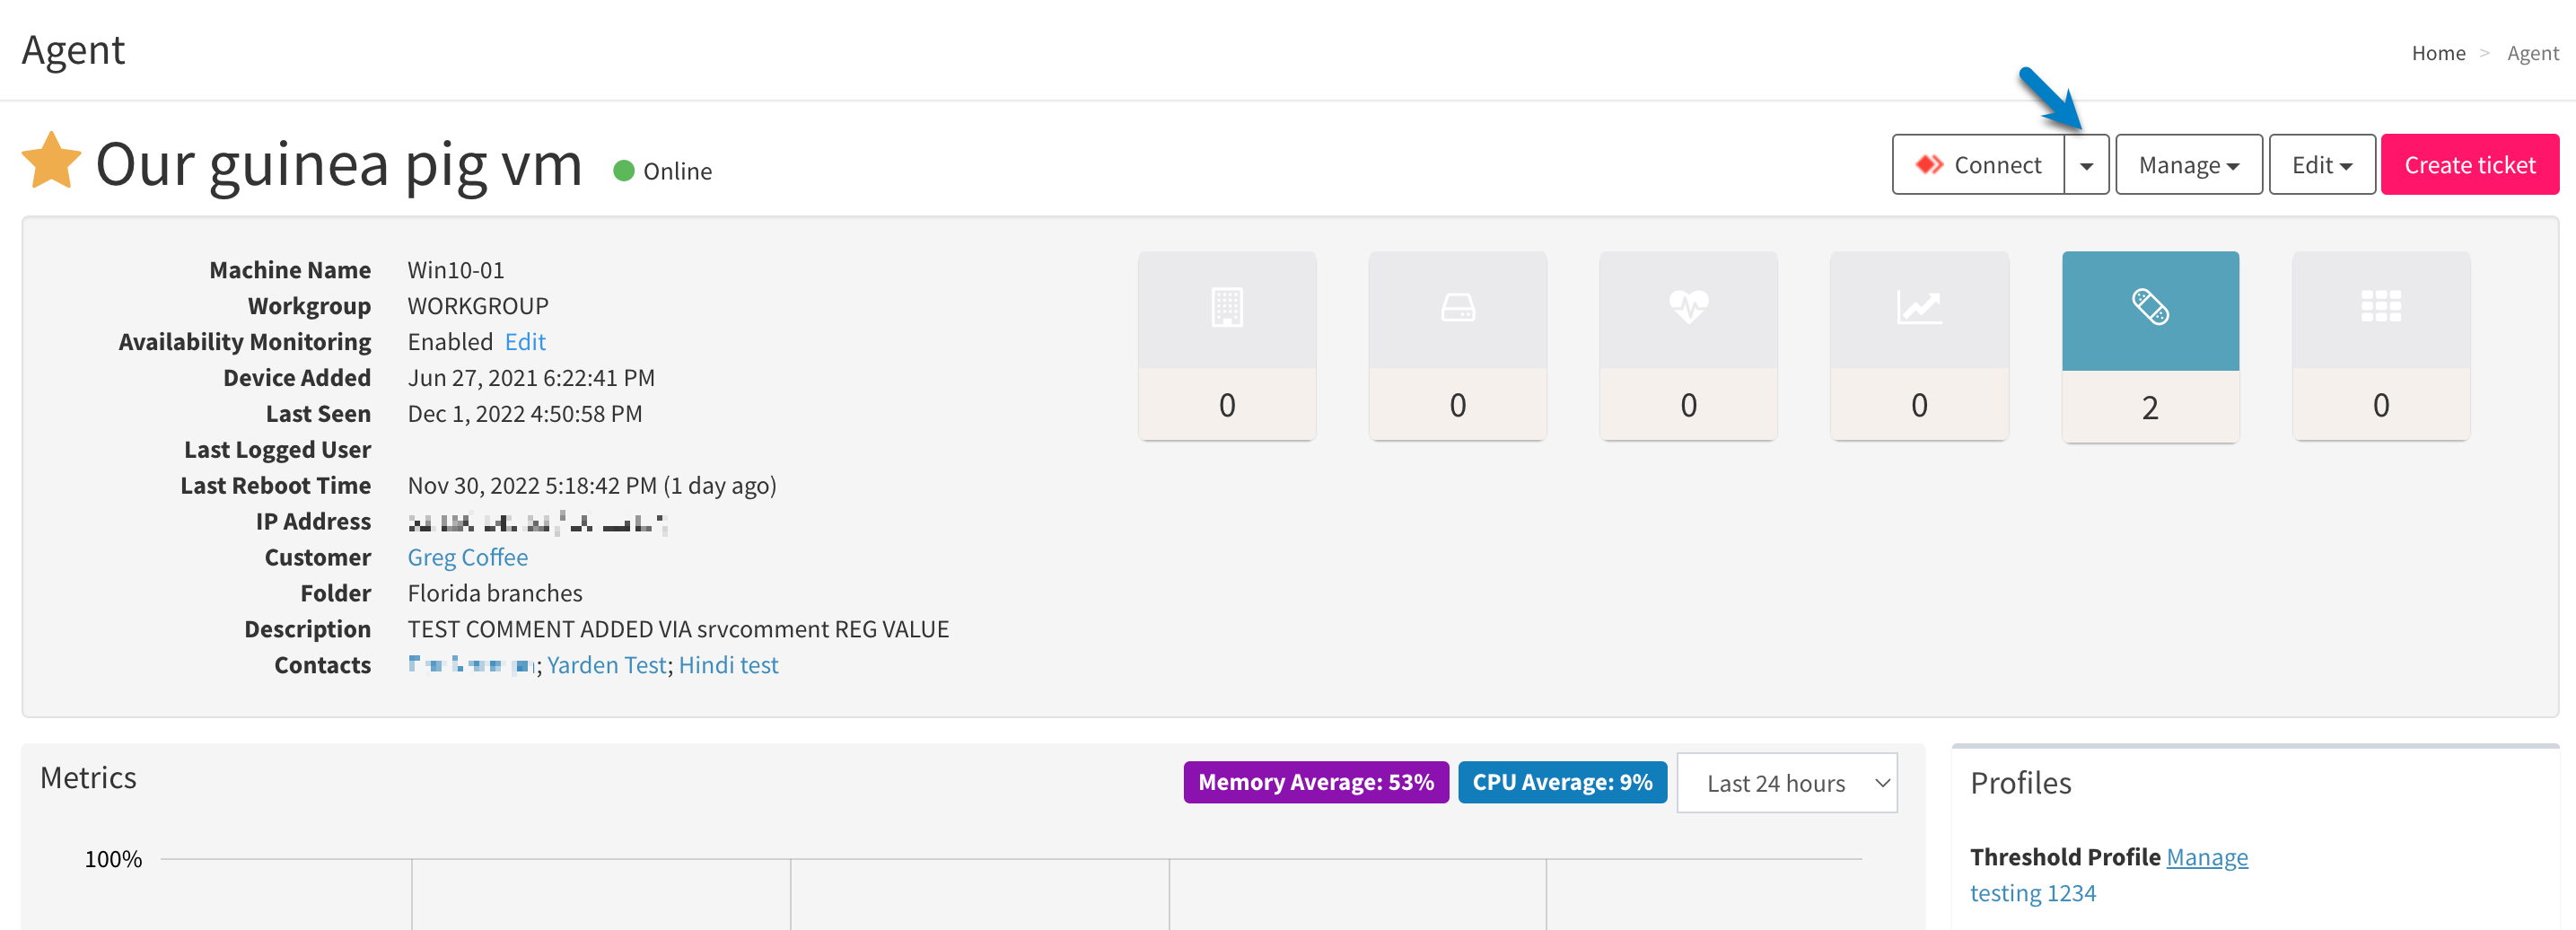Image resolution: width=2576 pixels, height=930 pixels.
Task: Open the Manage dropdown menu
Action: coord(2188,165)
